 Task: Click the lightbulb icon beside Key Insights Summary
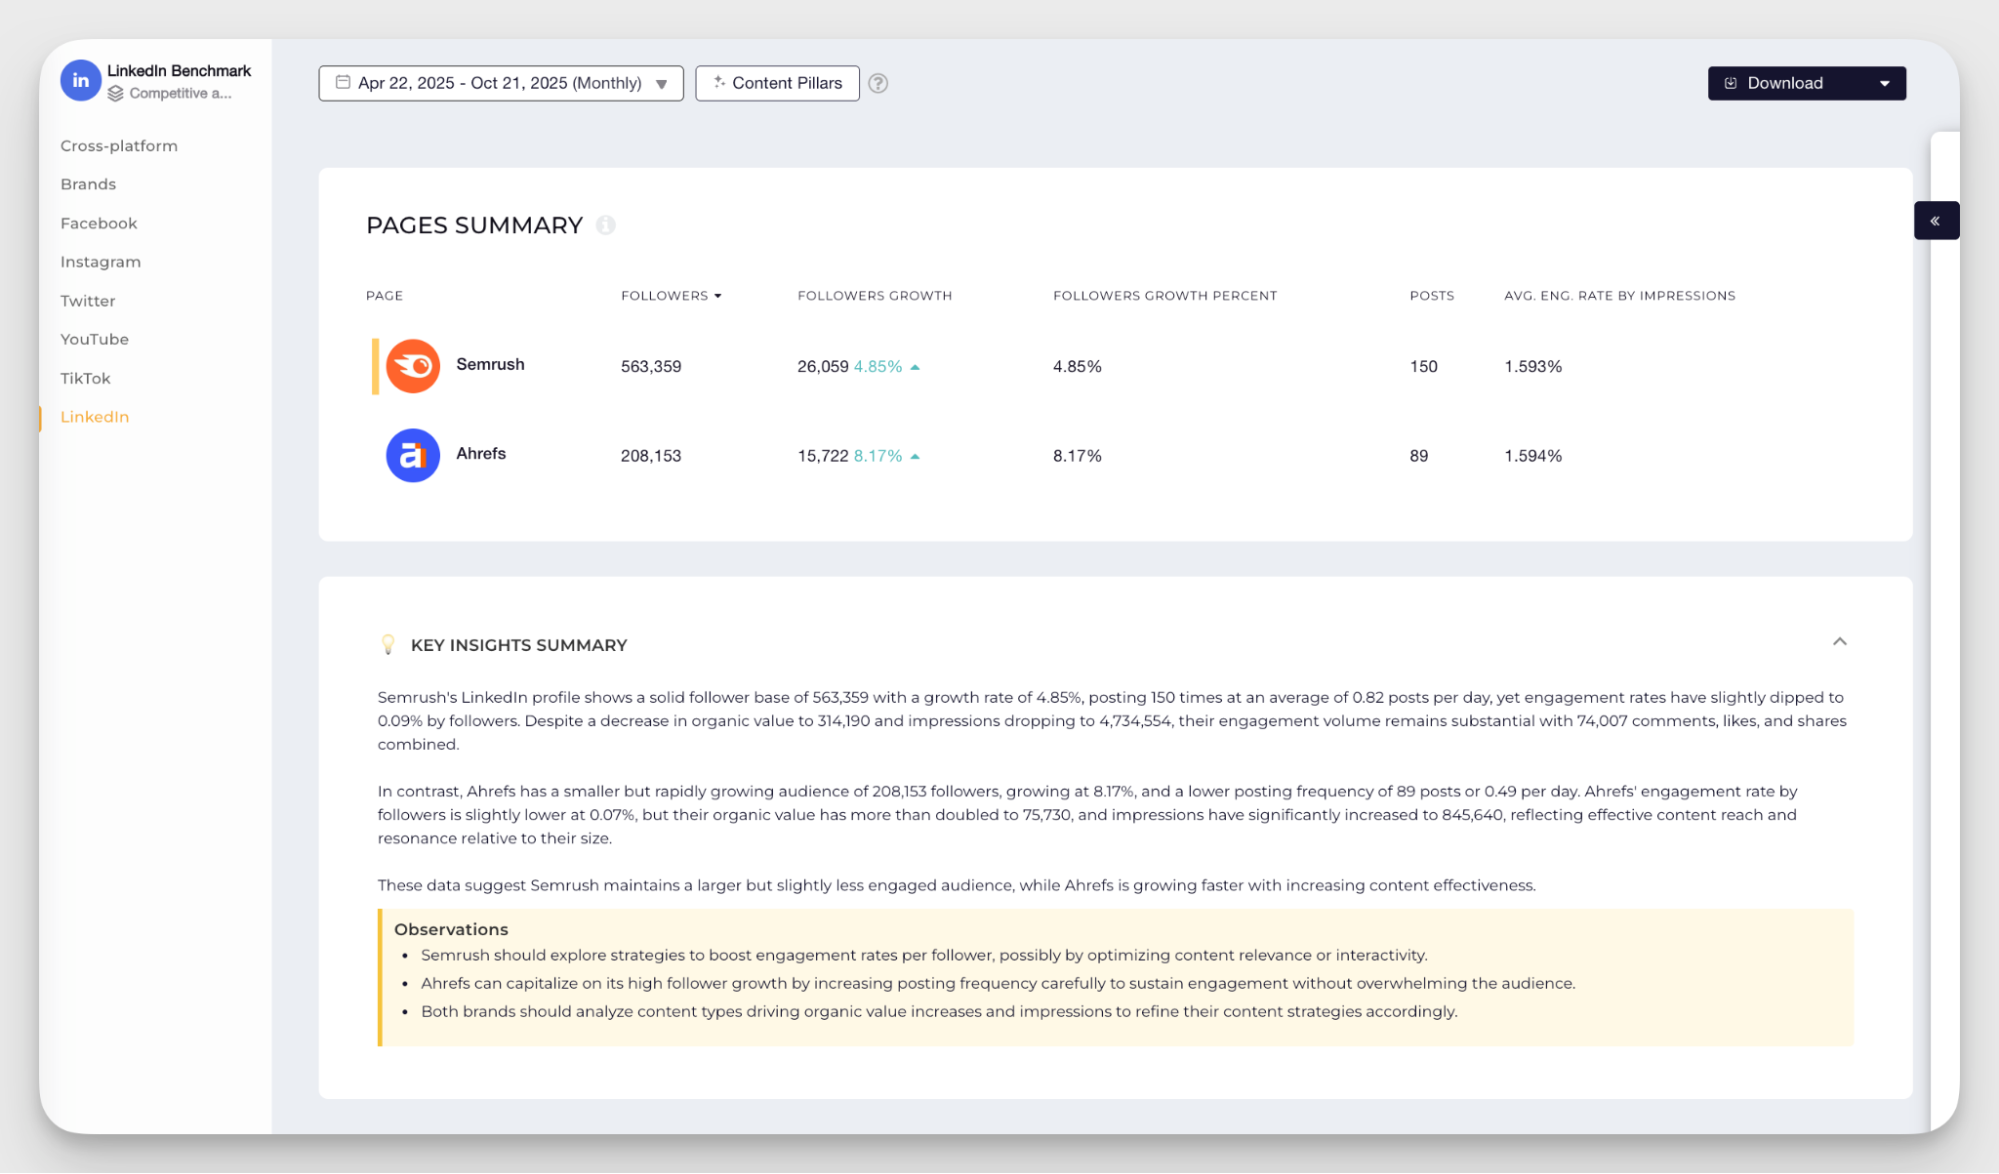pyautogui.click(x=389, y=644)
